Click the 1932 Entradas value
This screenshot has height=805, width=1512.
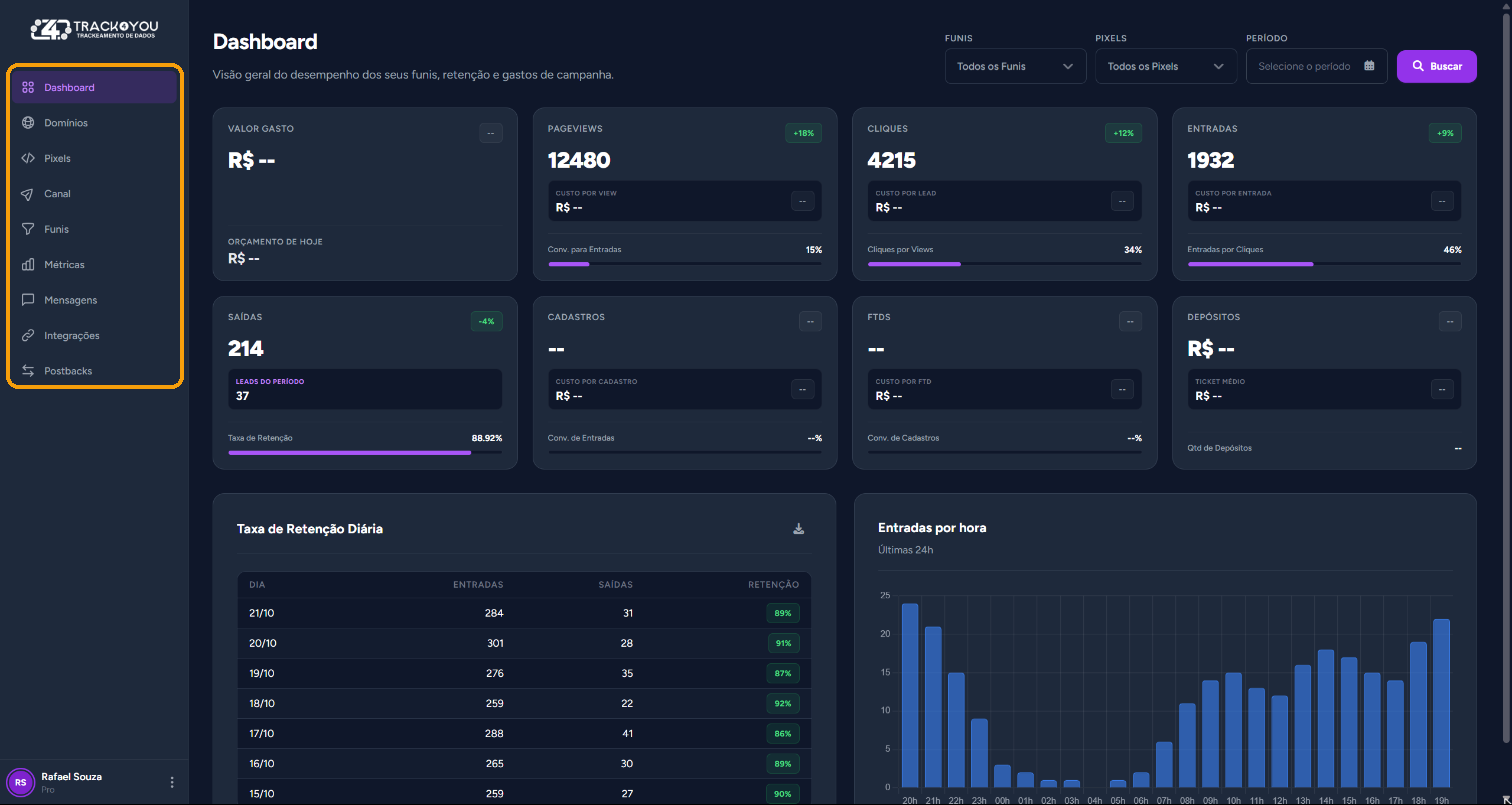pyautogui.click(x=1211, y=160)
